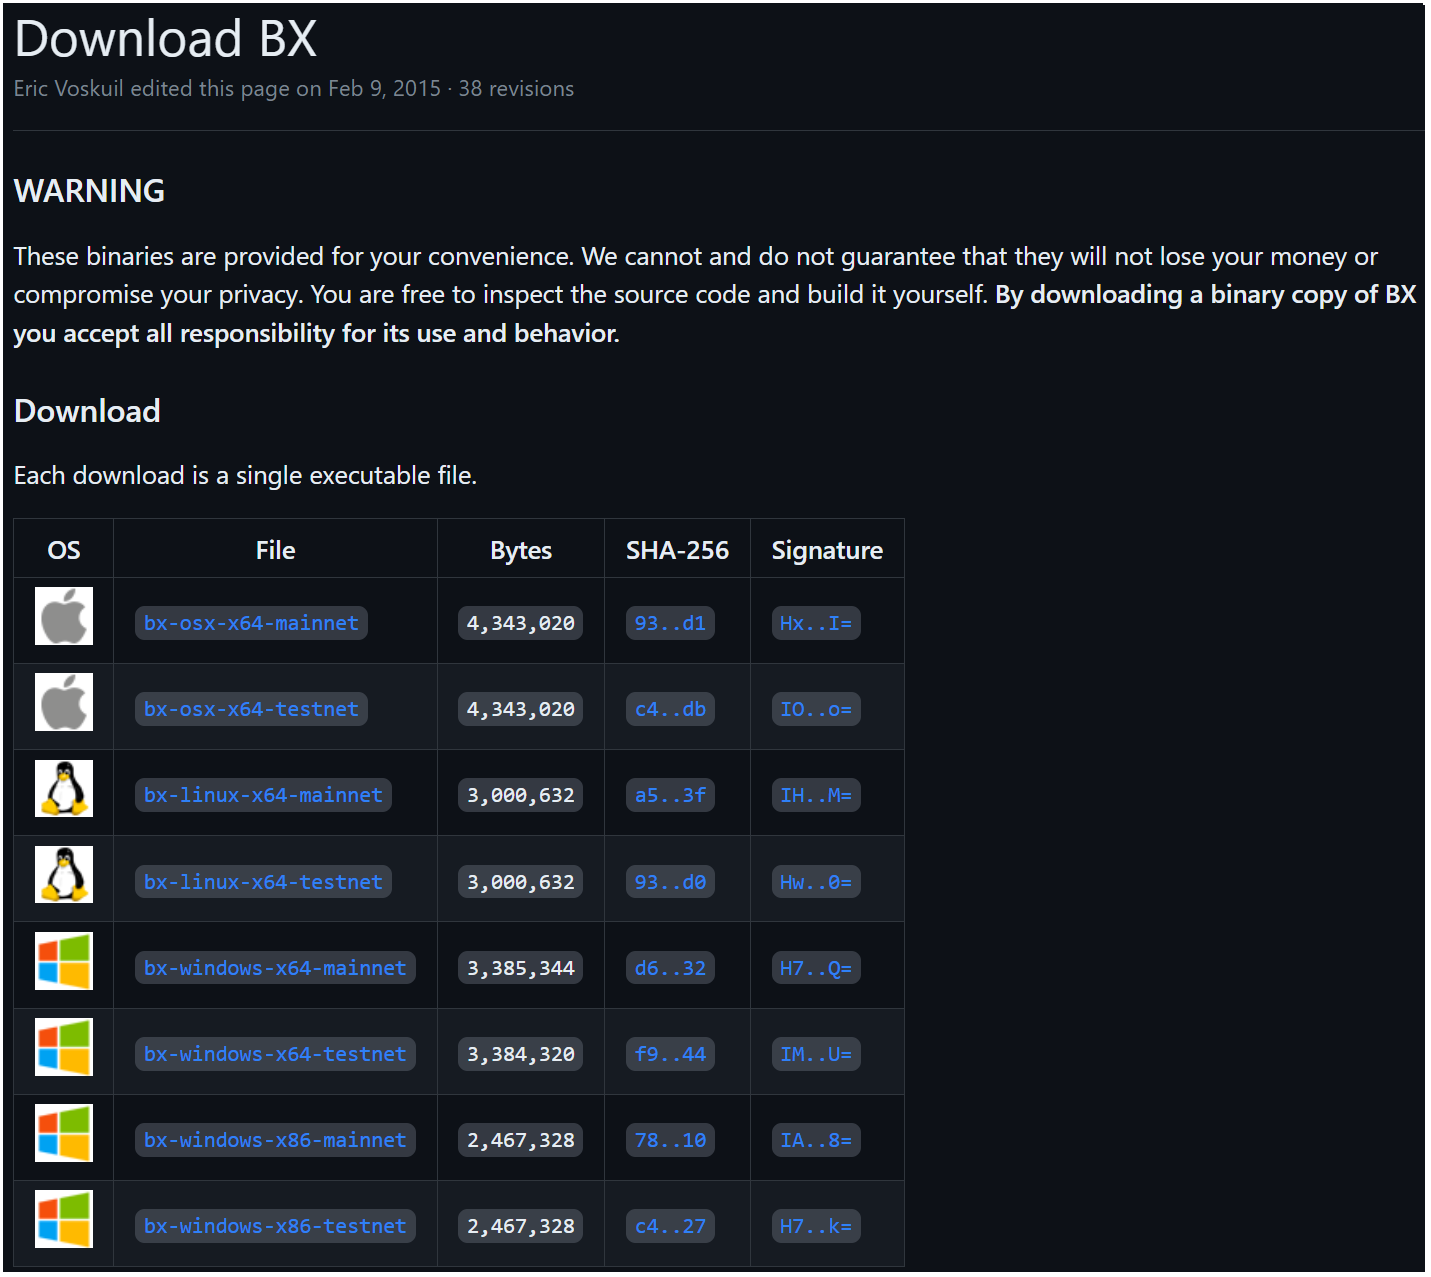Open the bx-linux-x64-testnet link
Image resolution: width=1431 pixels, height=1277 pixels.
click(x=263, y=882)
